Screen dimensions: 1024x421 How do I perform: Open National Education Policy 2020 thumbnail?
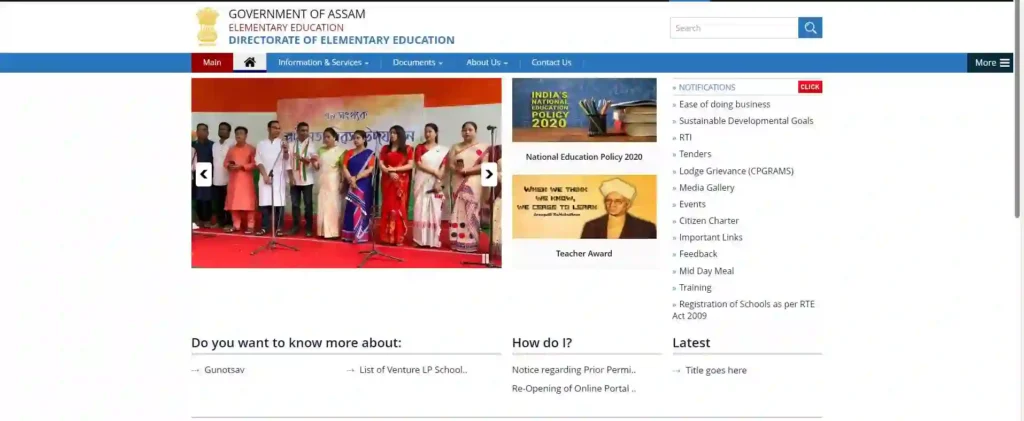click(584, 110)
